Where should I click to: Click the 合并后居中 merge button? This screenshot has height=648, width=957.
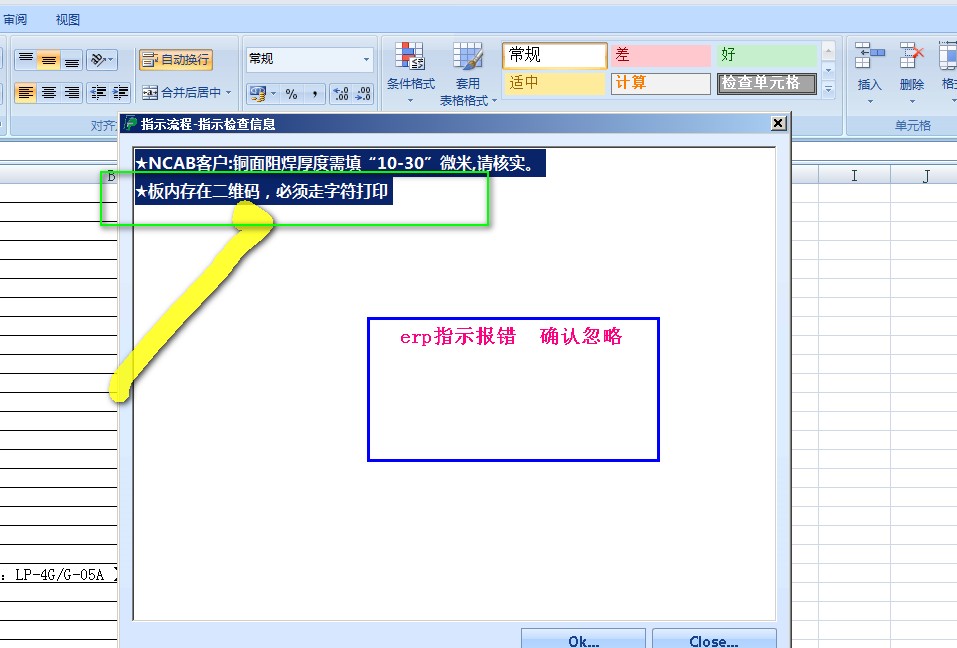click(x=181, y=93)
